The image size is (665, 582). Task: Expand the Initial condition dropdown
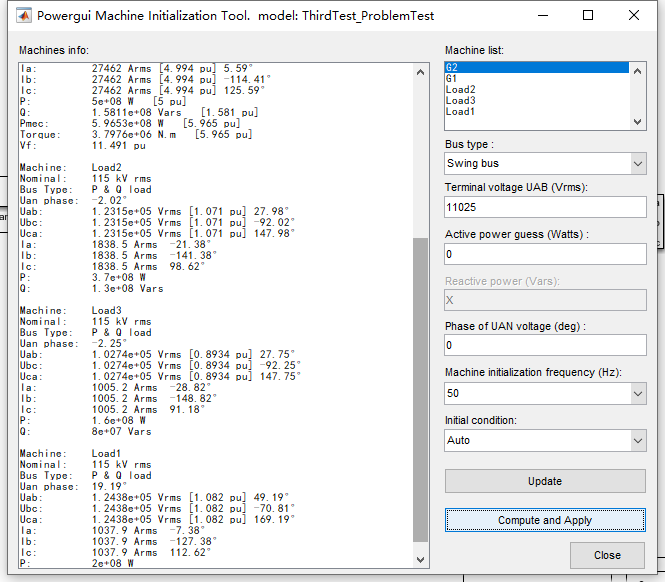[x=545, y=441]
